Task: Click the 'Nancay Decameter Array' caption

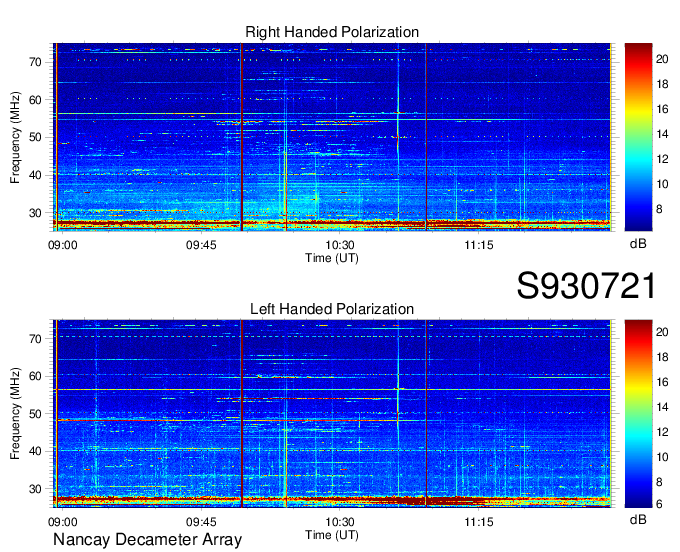Action: [x=147, y=540]
